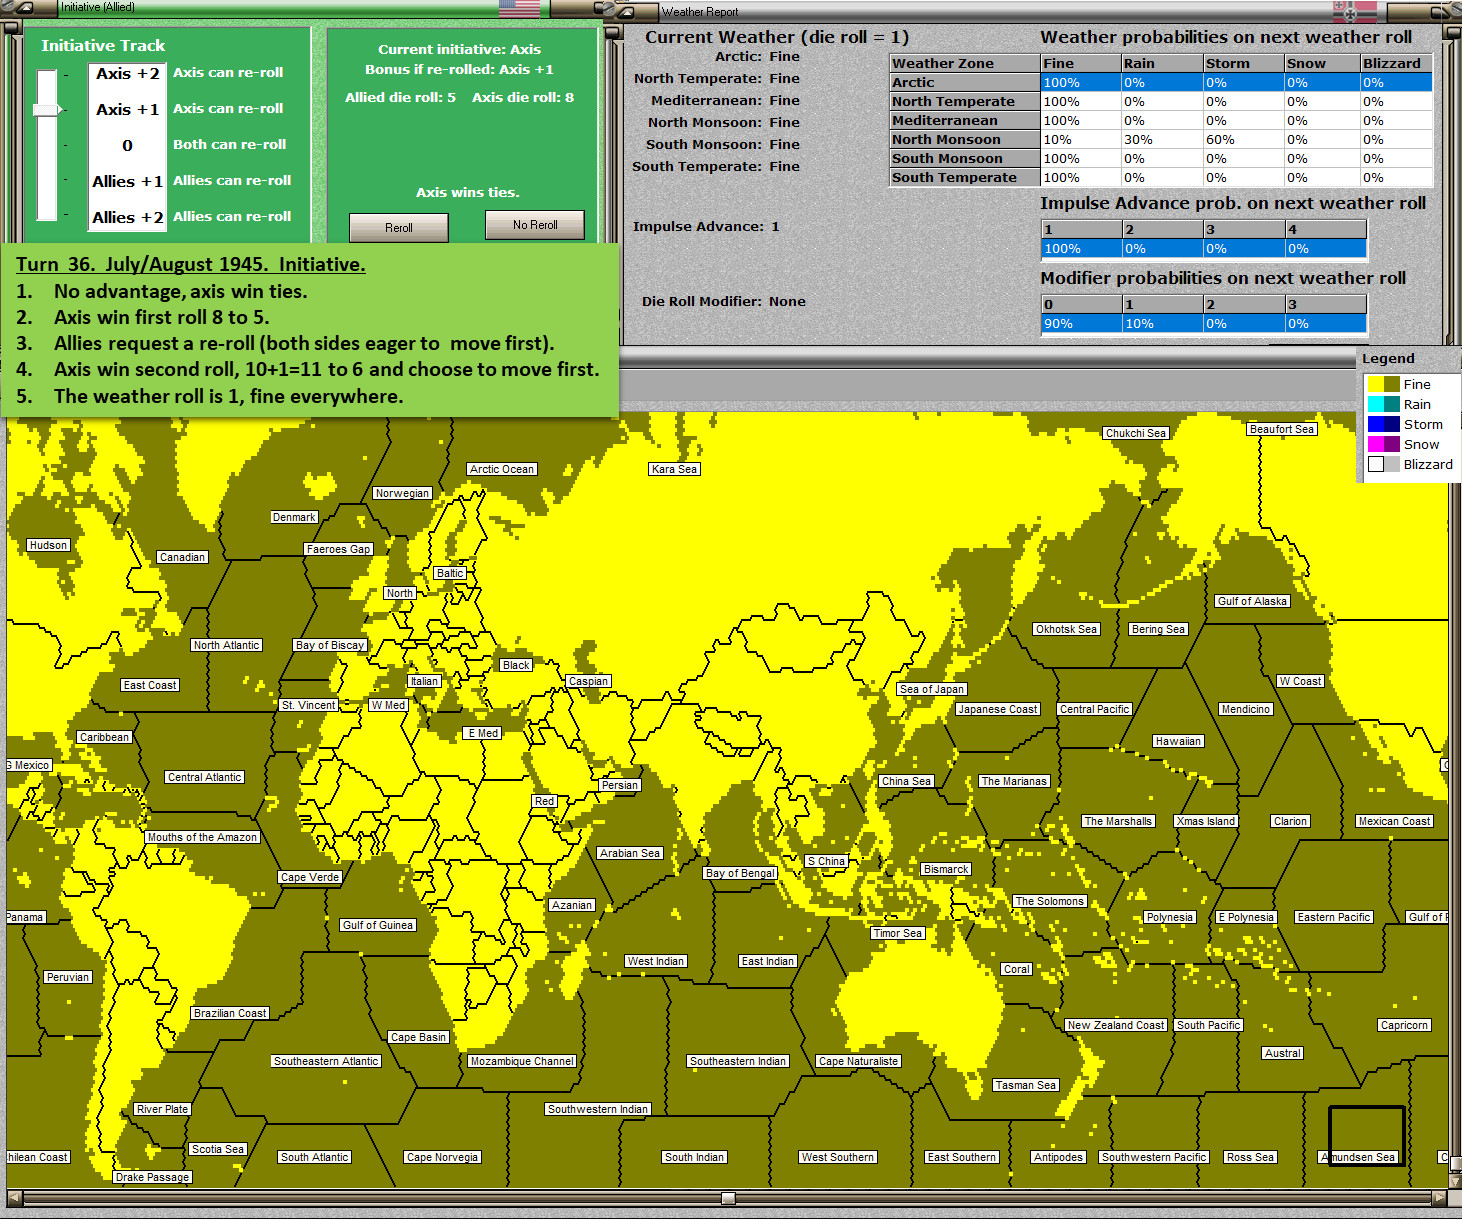Click the Cape Verde sea label
The image size is (1462, 1219).
tap(310, 877)
